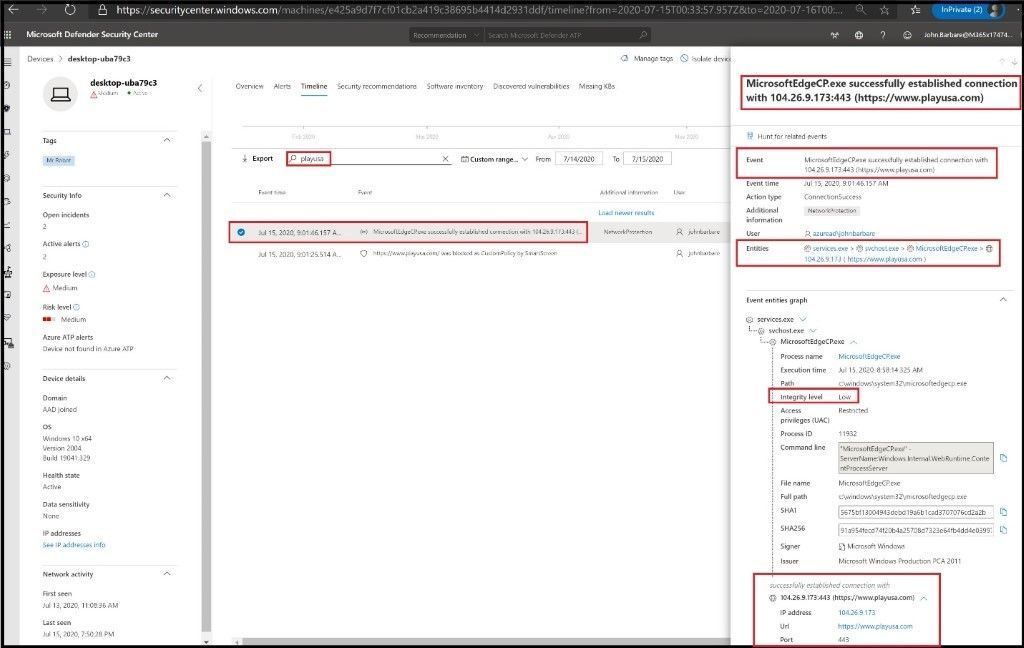Click the header search magnifier icon
The height and width of the screenshot is (648, 1024).
tap(643, 35)
